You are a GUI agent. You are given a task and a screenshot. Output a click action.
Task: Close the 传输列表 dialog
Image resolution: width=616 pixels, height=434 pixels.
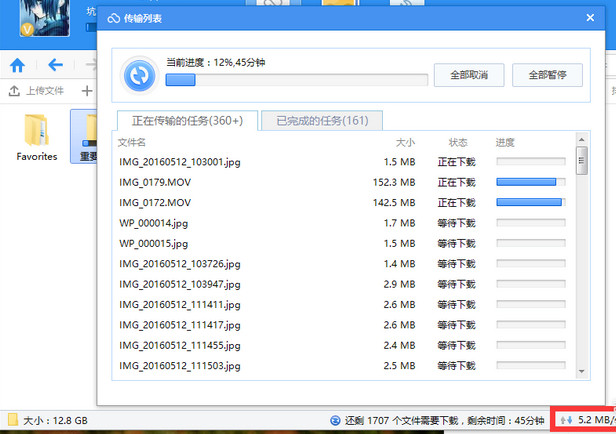pos(590,18)
